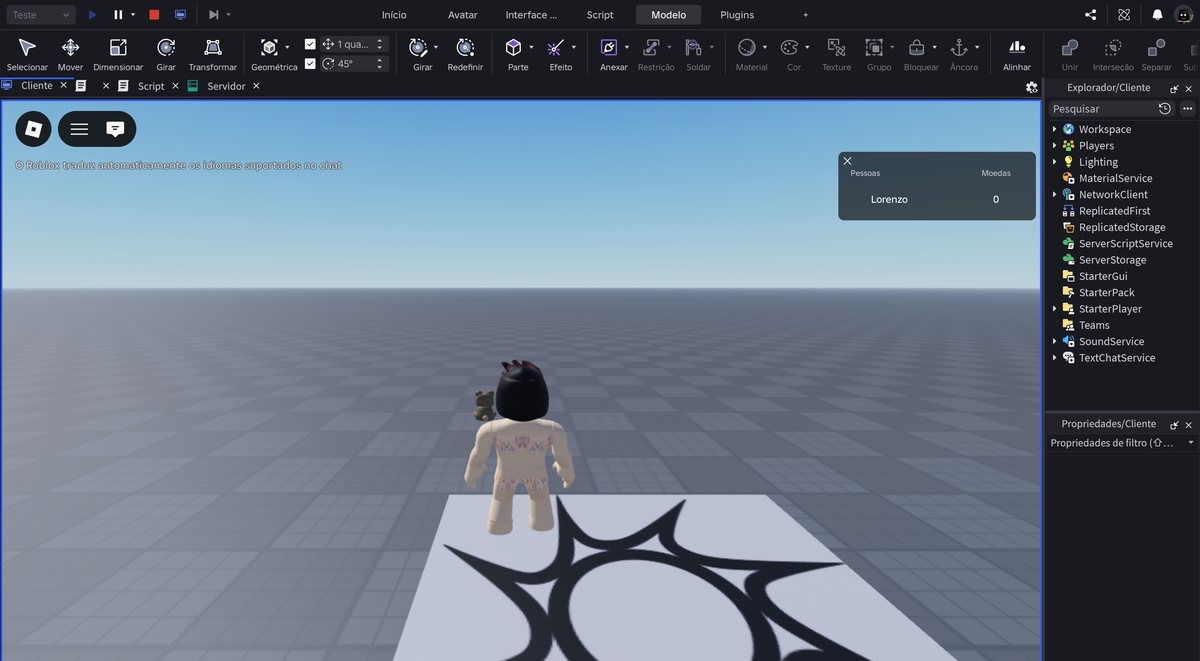1200x661 pixels.
Task: Open the Teste mode dropdown
Action: click(39, 15)
